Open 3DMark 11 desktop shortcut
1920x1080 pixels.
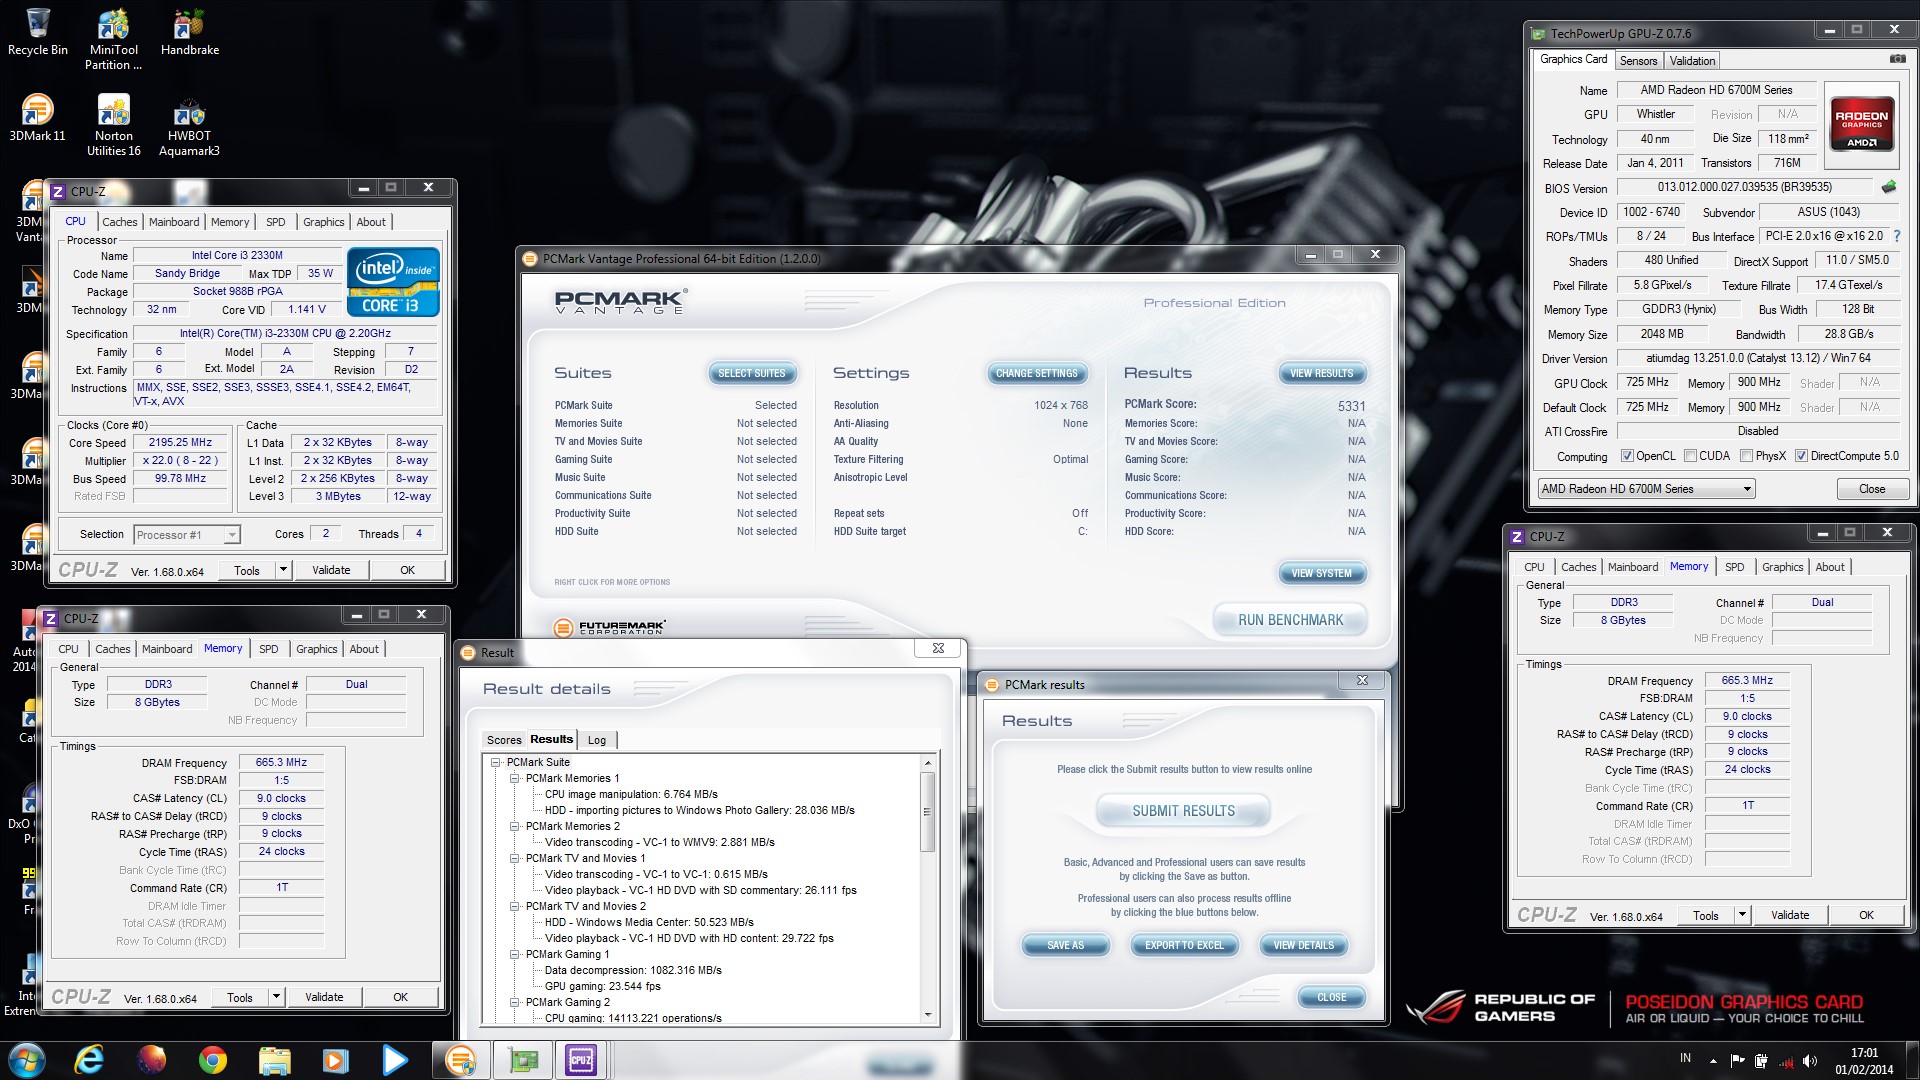pos(37,118)
